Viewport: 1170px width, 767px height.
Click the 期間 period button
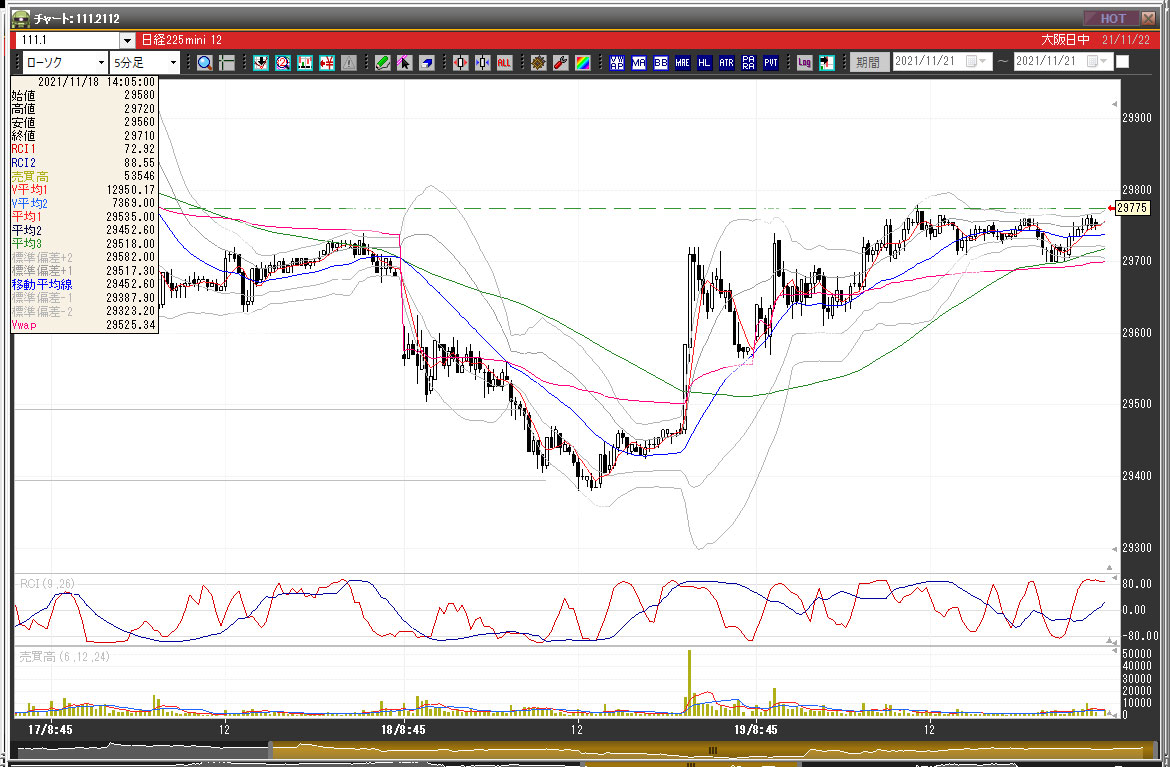pos(868,62)
